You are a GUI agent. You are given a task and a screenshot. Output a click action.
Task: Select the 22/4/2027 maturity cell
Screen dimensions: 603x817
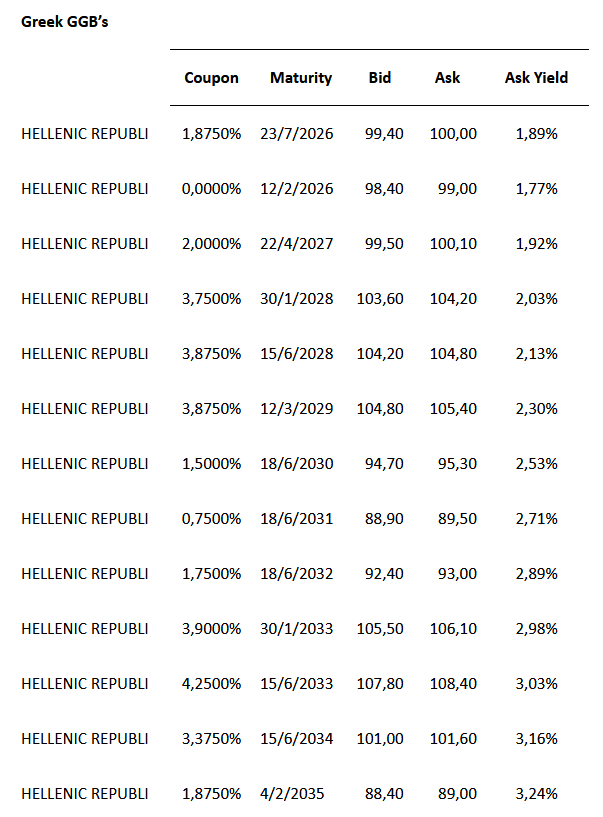click(296, 243)
